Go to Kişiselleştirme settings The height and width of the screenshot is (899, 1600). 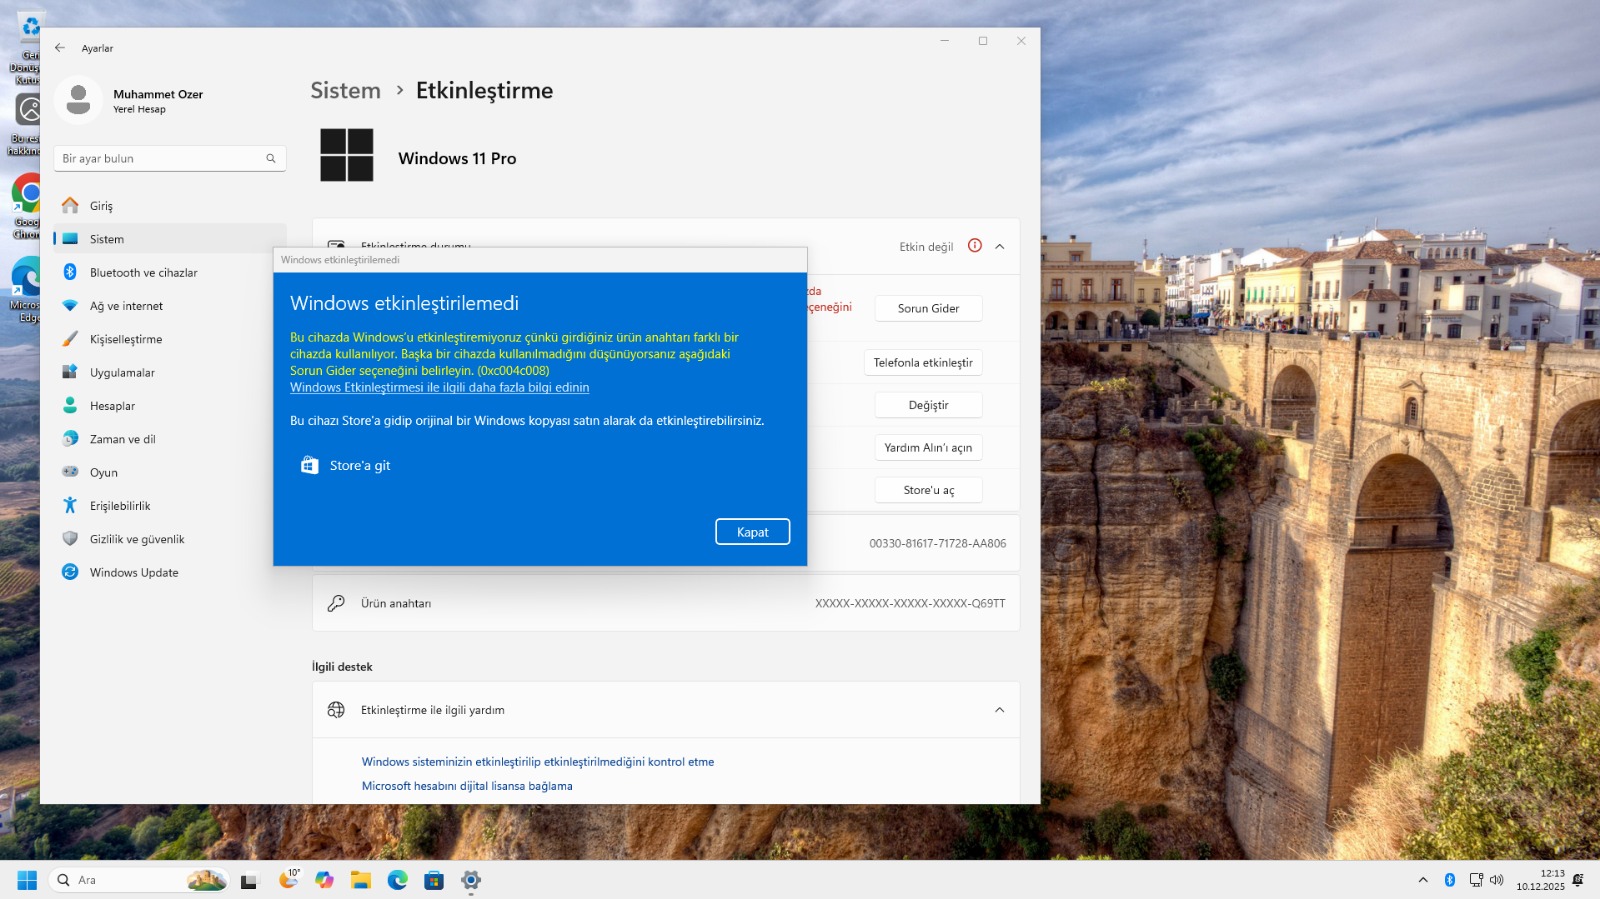point(170,339)
